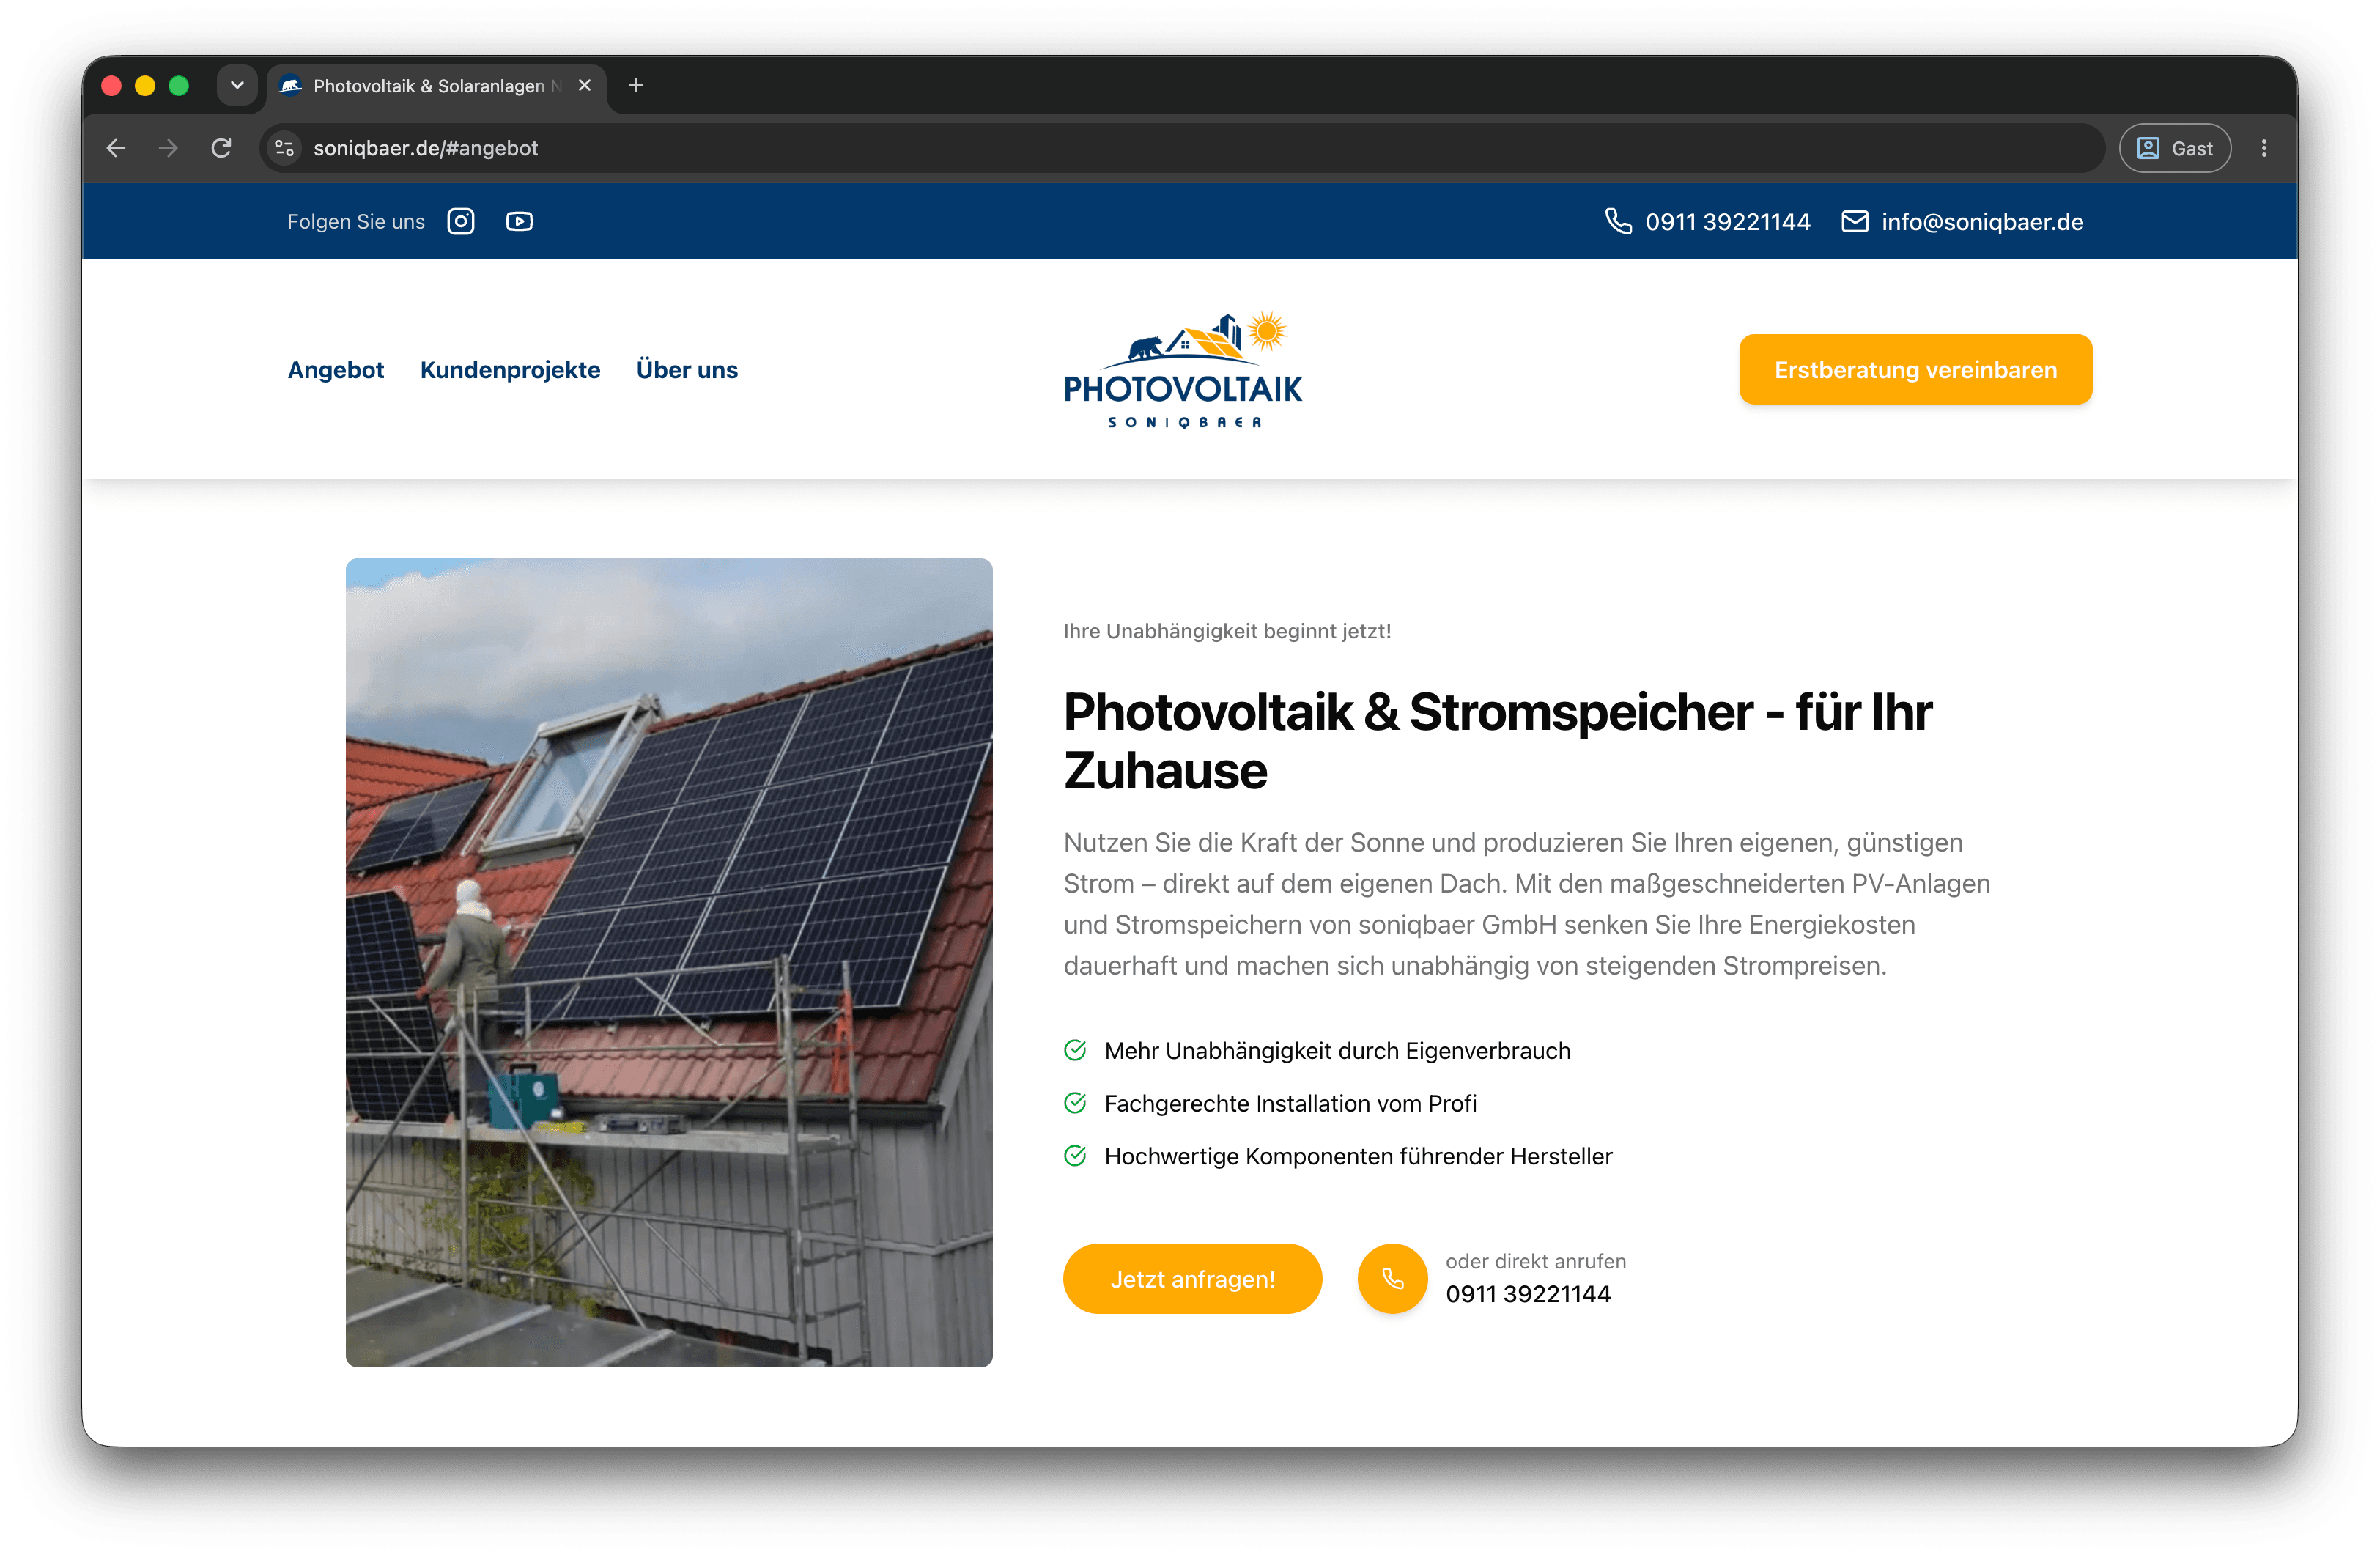Go back with browser back arrow

pos(116,148)
